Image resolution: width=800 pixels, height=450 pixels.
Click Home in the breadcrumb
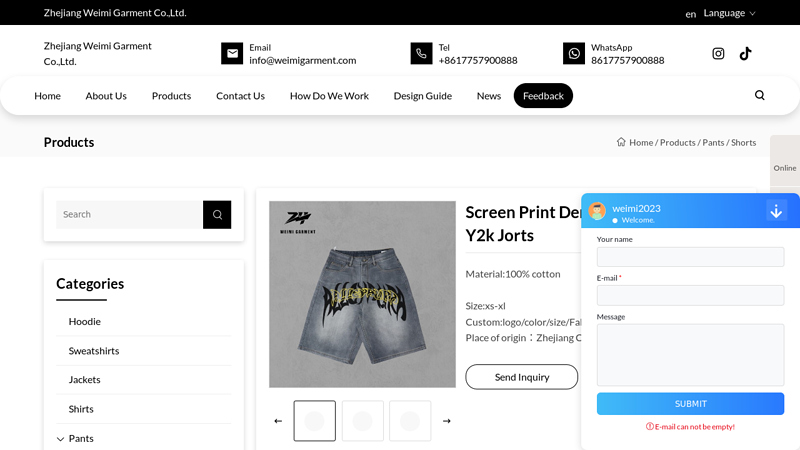pyautogui.click(x=641, y=142)
